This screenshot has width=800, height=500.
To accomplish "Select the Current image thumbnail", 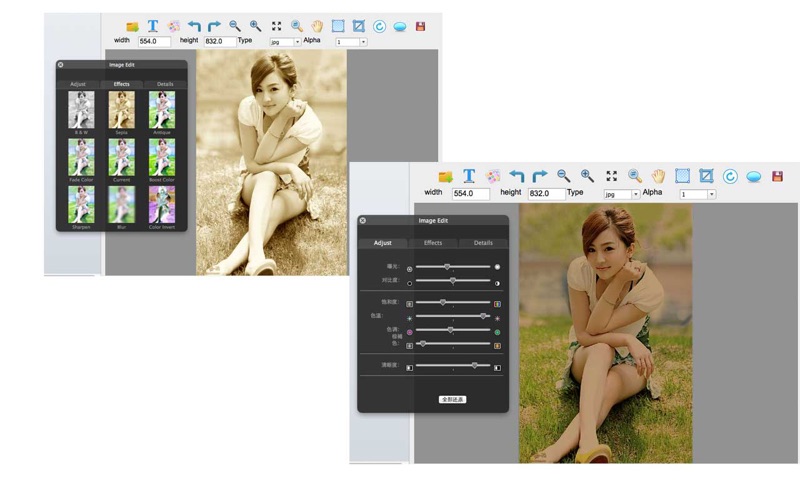I will tap(121, 157).
